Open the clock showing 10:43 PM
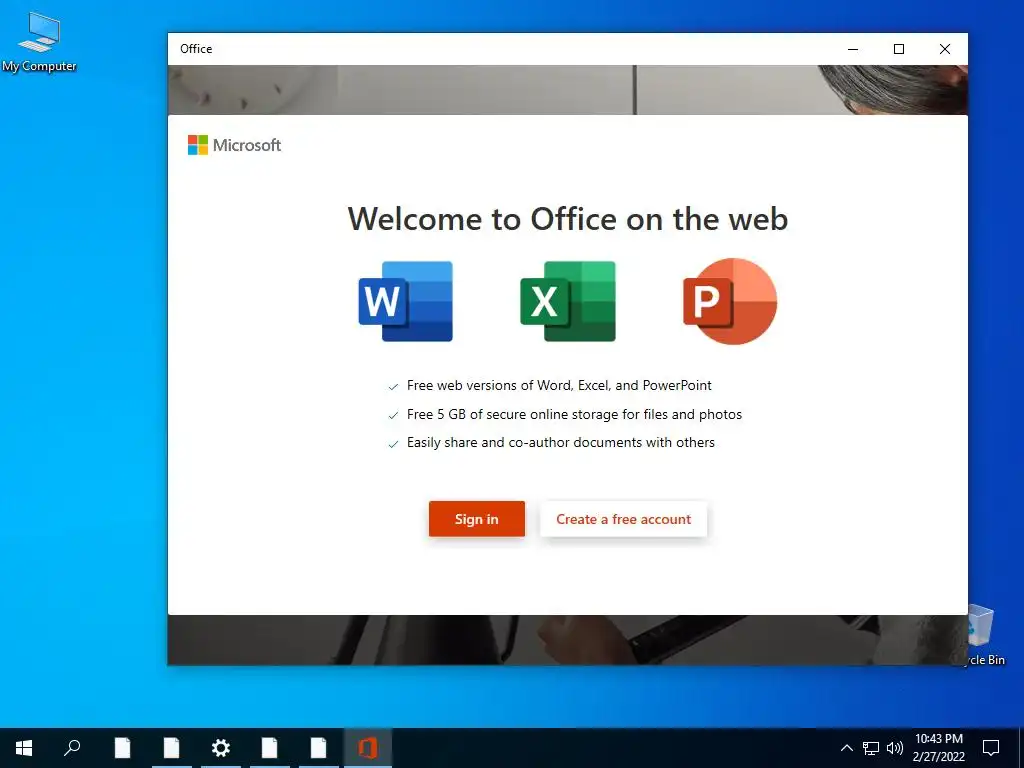Viewport: 1024px width, 768px height. [x=938, y=748]
